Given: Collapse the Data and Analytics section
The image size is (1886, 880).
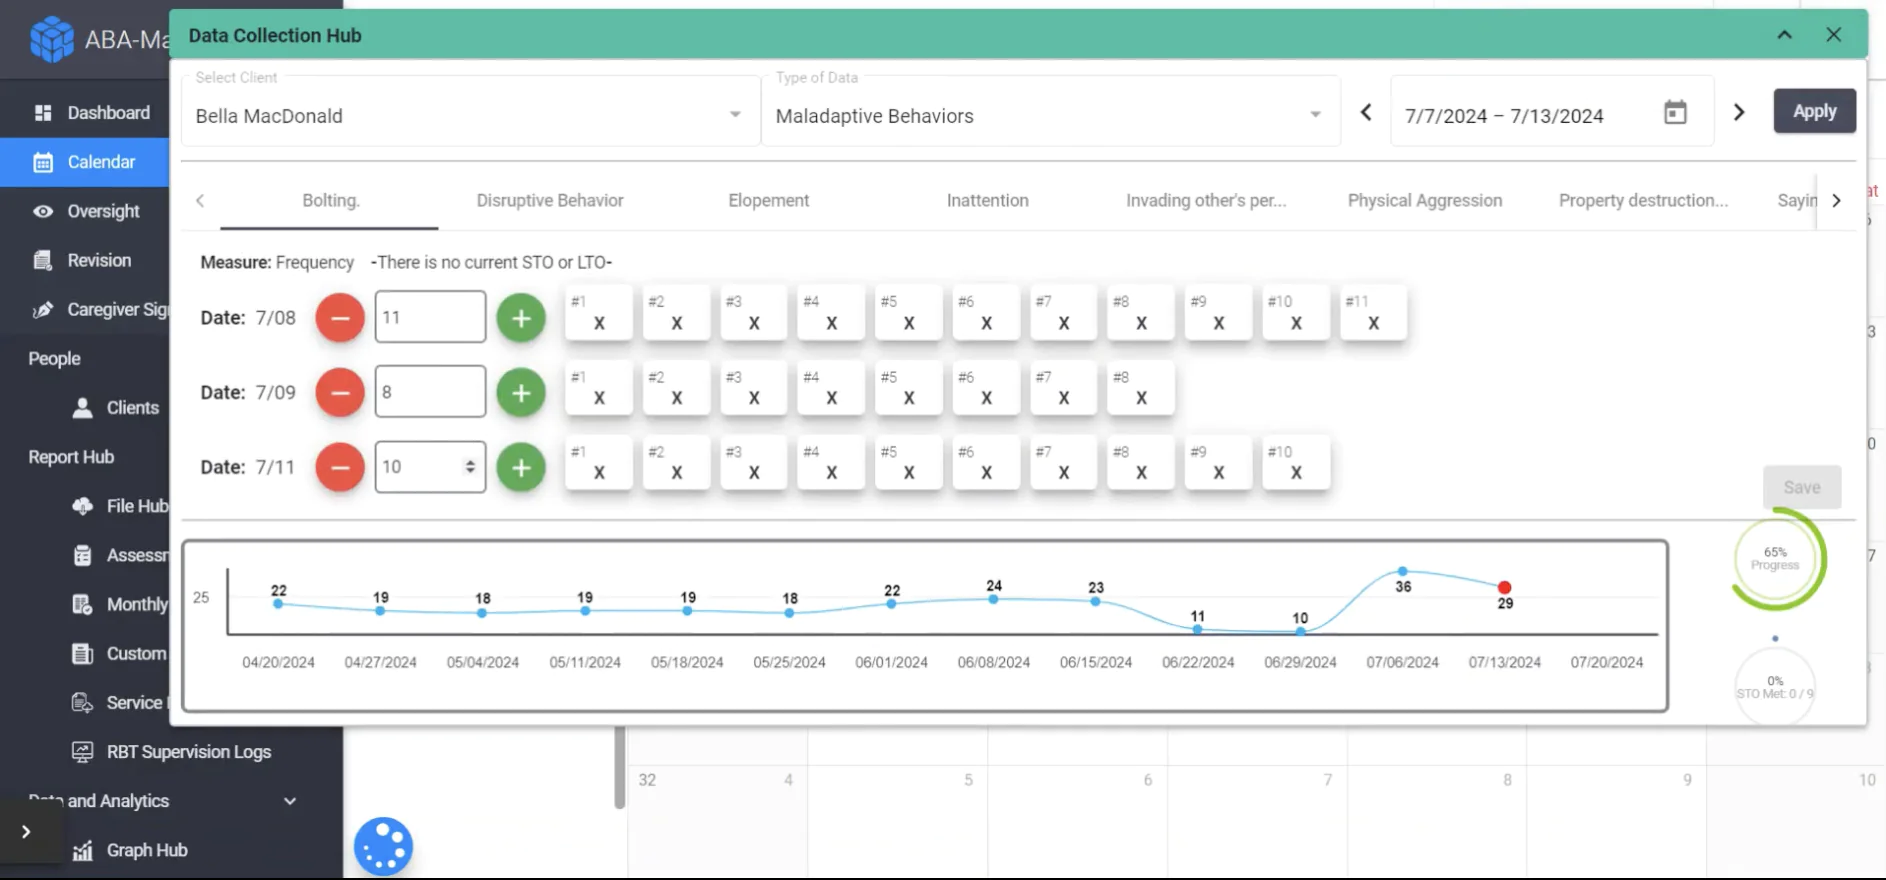Looking at the screenshot, I should [290, 801].
